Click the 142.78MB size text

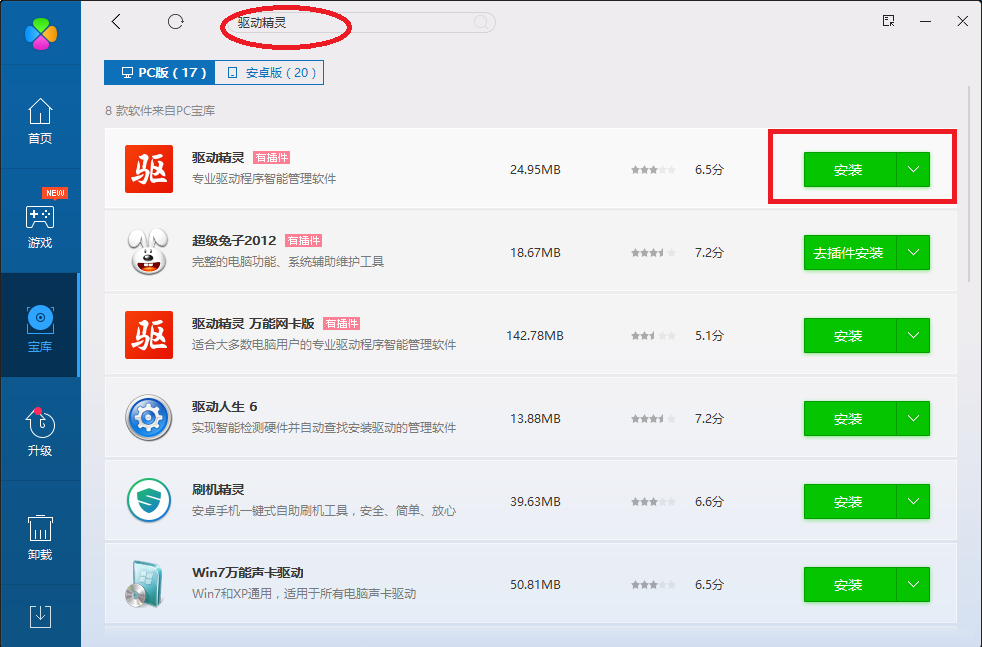tap(535, 336)
